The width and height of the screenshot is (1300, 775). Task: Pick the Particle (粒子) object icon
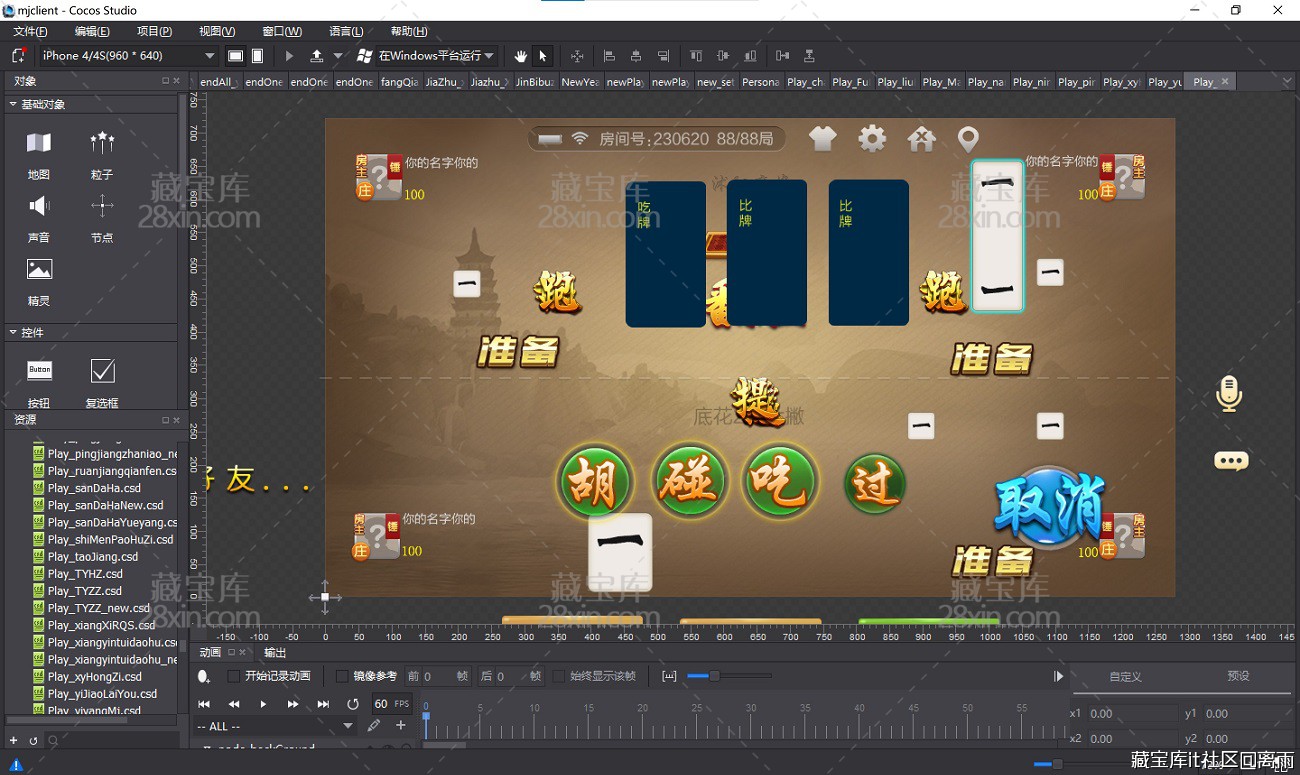tap(102, 144)
